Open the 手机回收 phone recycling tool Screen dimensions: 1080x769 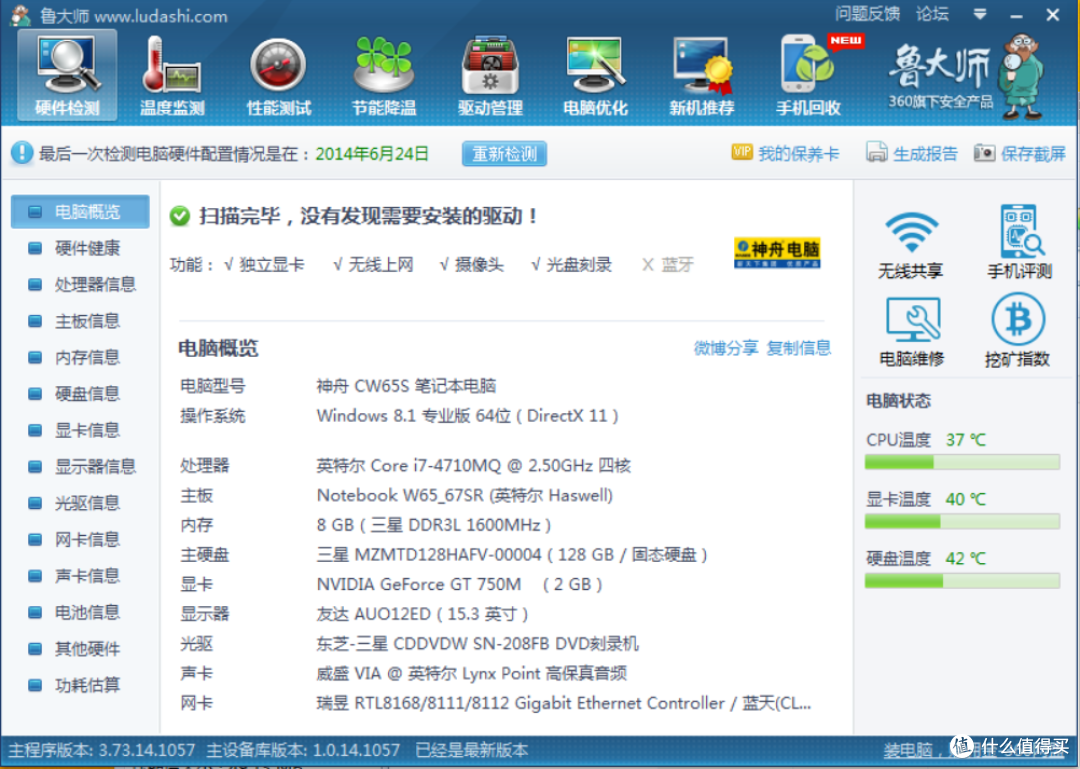[810, 75]
